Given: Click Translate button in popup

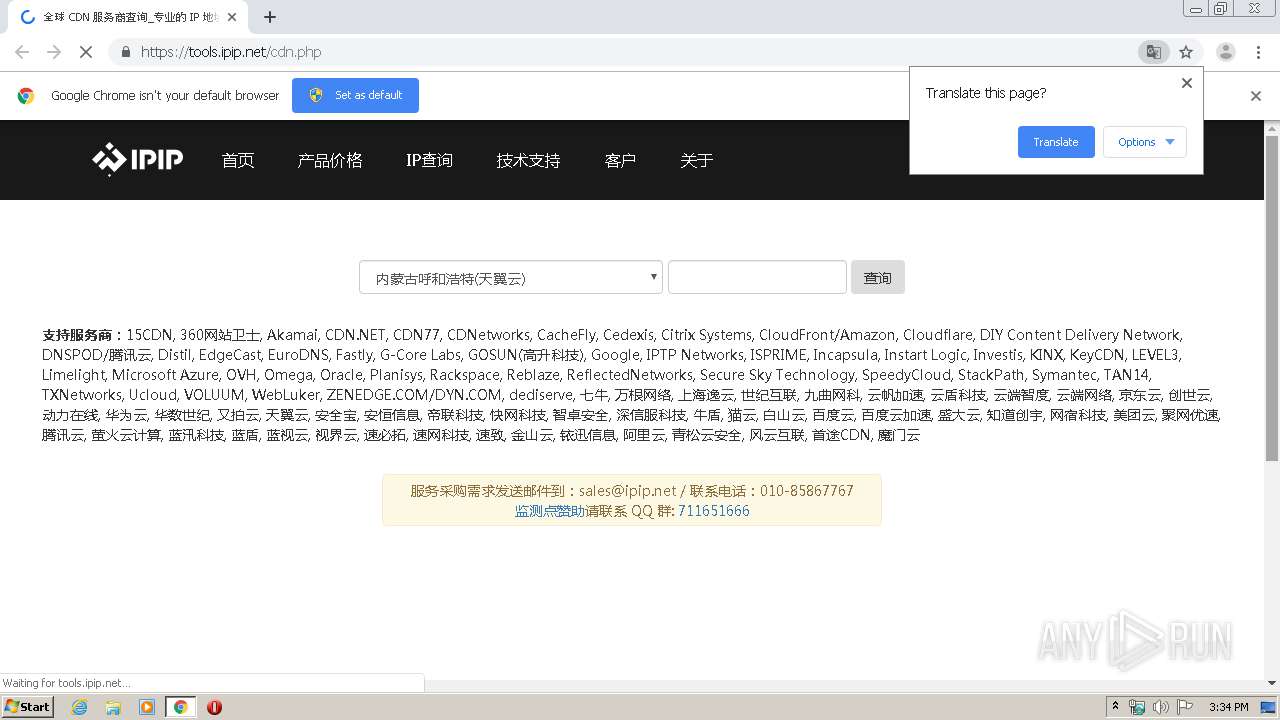Looking at the screenshot, I should [x=1056, y=142].
